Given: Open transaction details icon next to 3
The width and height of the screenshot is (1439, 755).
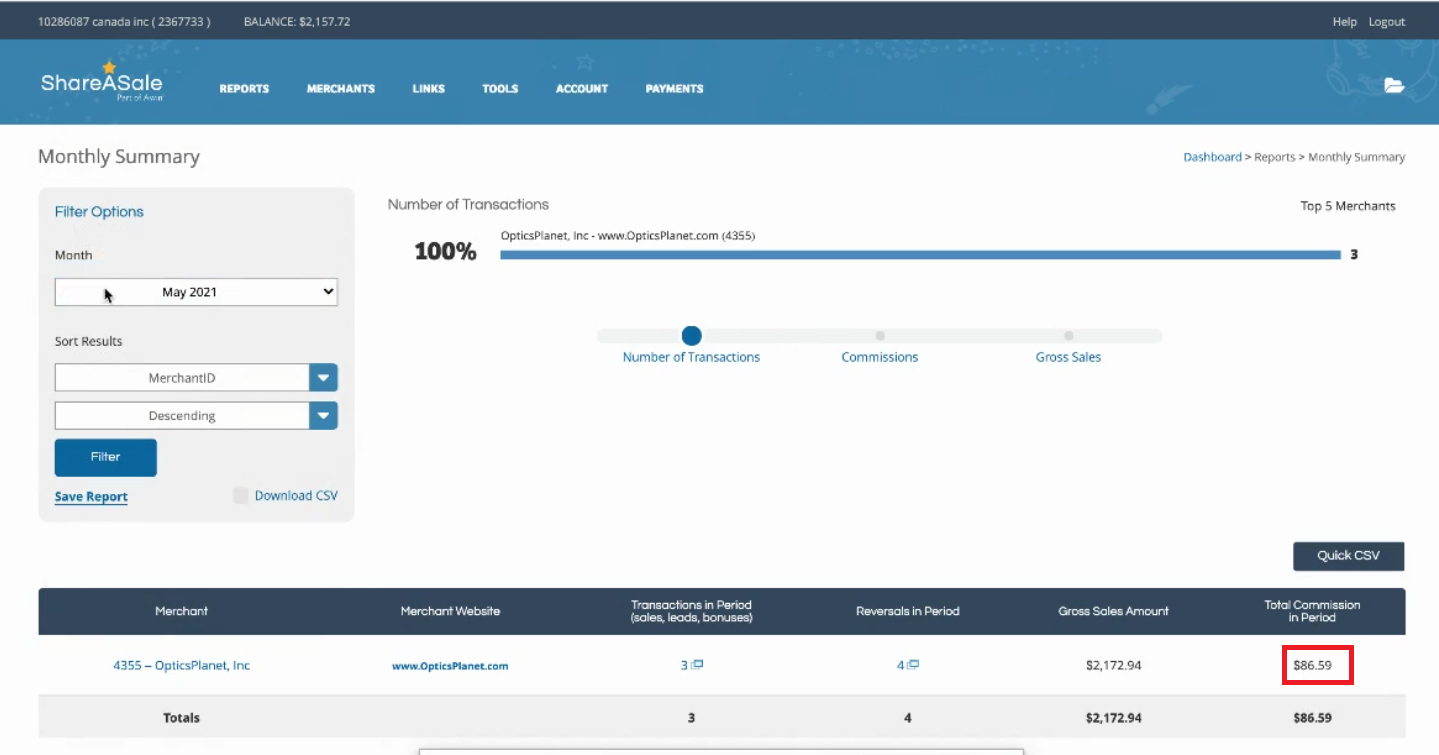Looking at the screenshot, I should (x=698, y=664).
